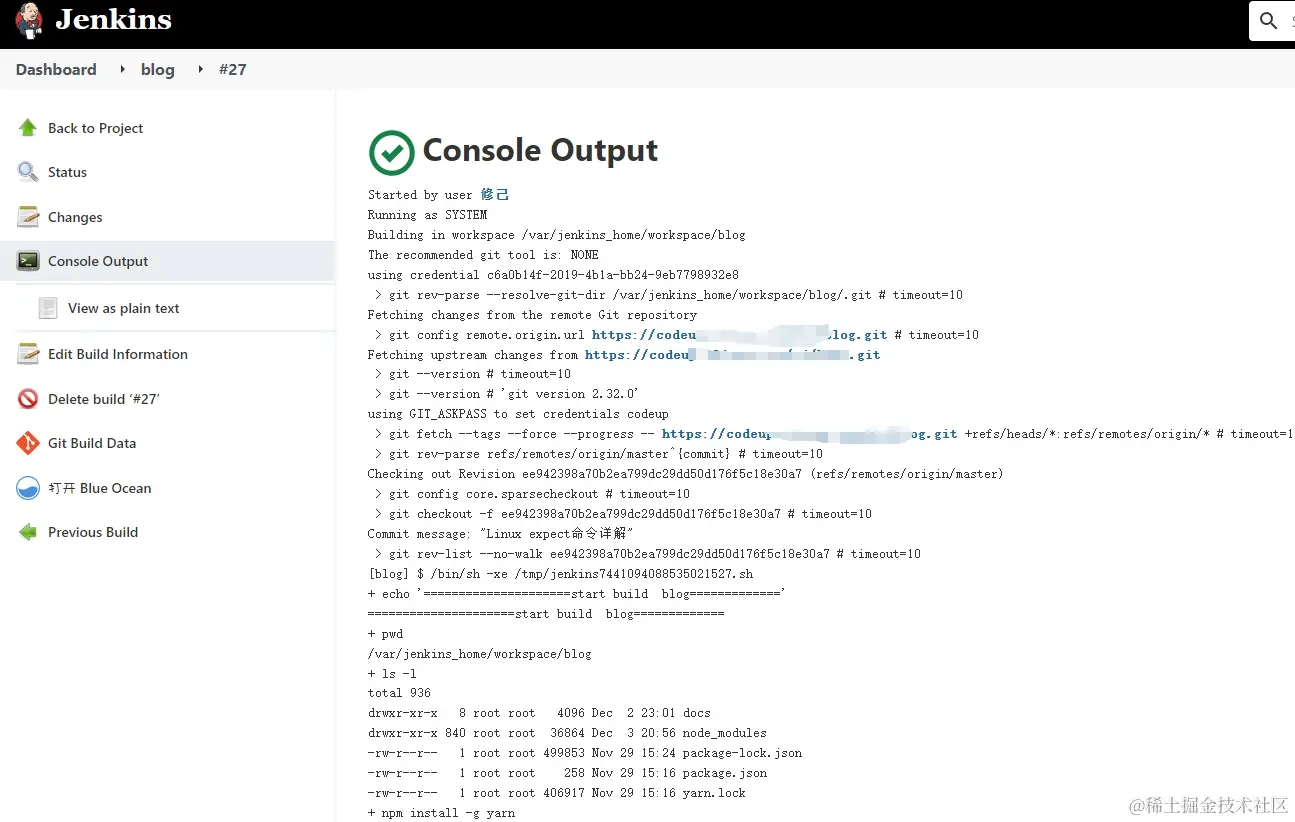Screen dimensions: 1295x822
Task: Click the 'git config core.sparsecheckout' line
Action: 532,494
